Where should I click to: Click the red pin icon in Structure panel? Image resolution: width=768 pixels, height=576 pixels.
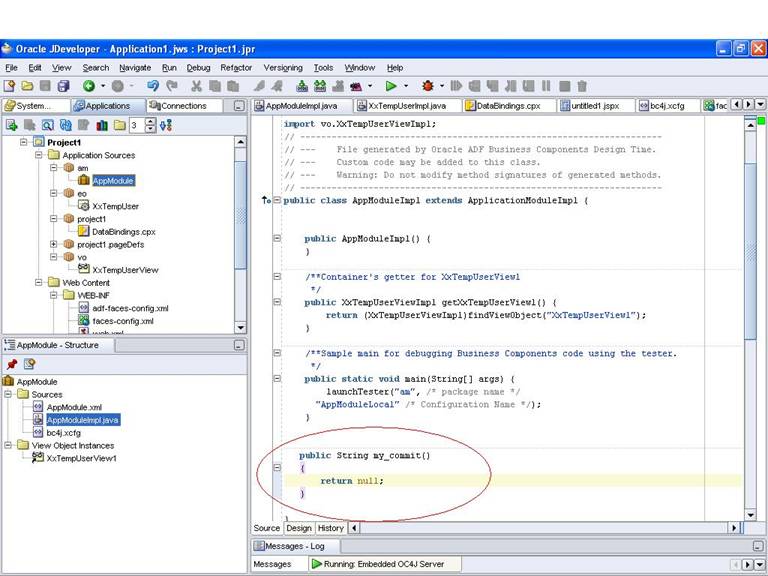[12, 364]
